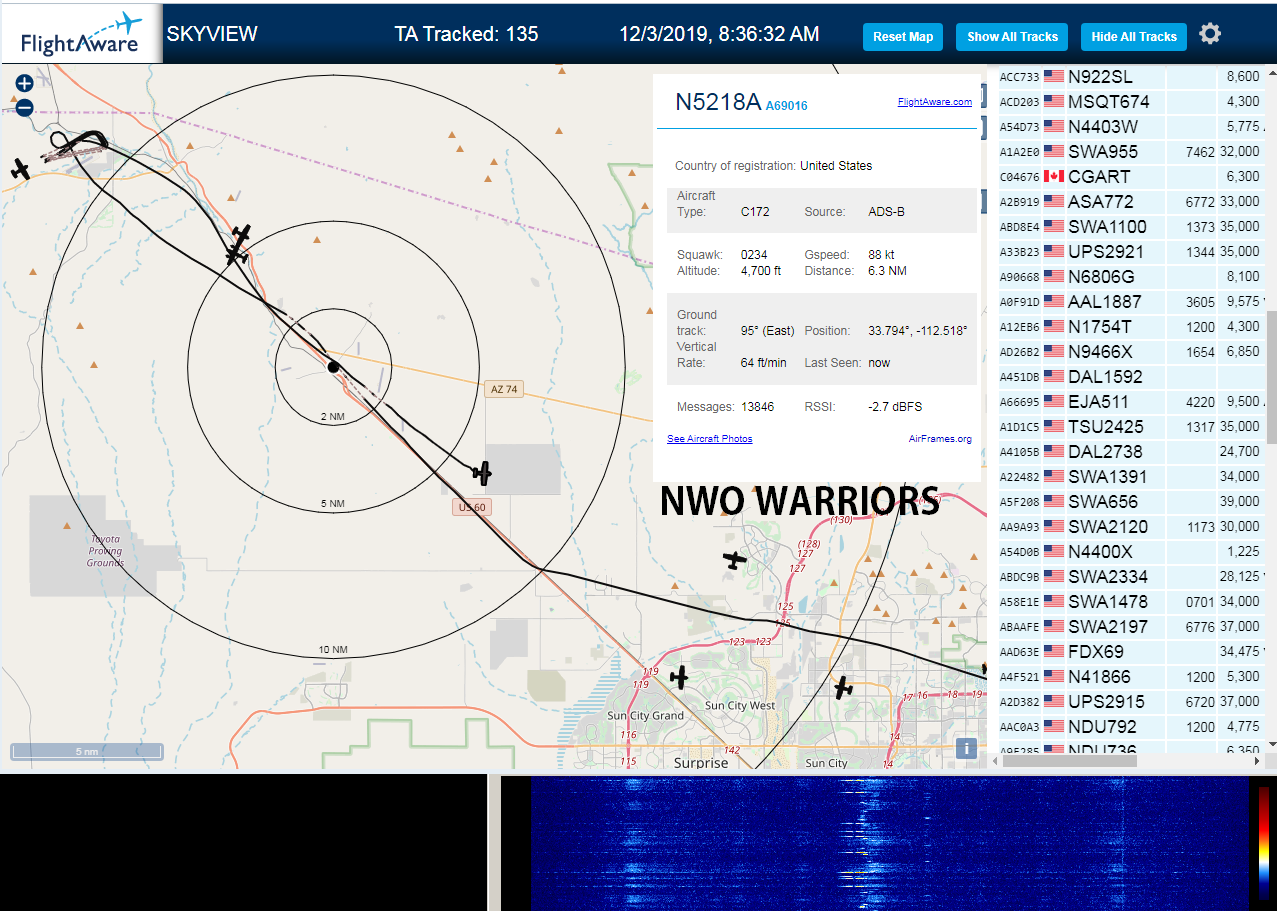Screen dimensions: 1277x911
Task: Click Canadian flag beside CGART
Action: [x=1053, y=176]
